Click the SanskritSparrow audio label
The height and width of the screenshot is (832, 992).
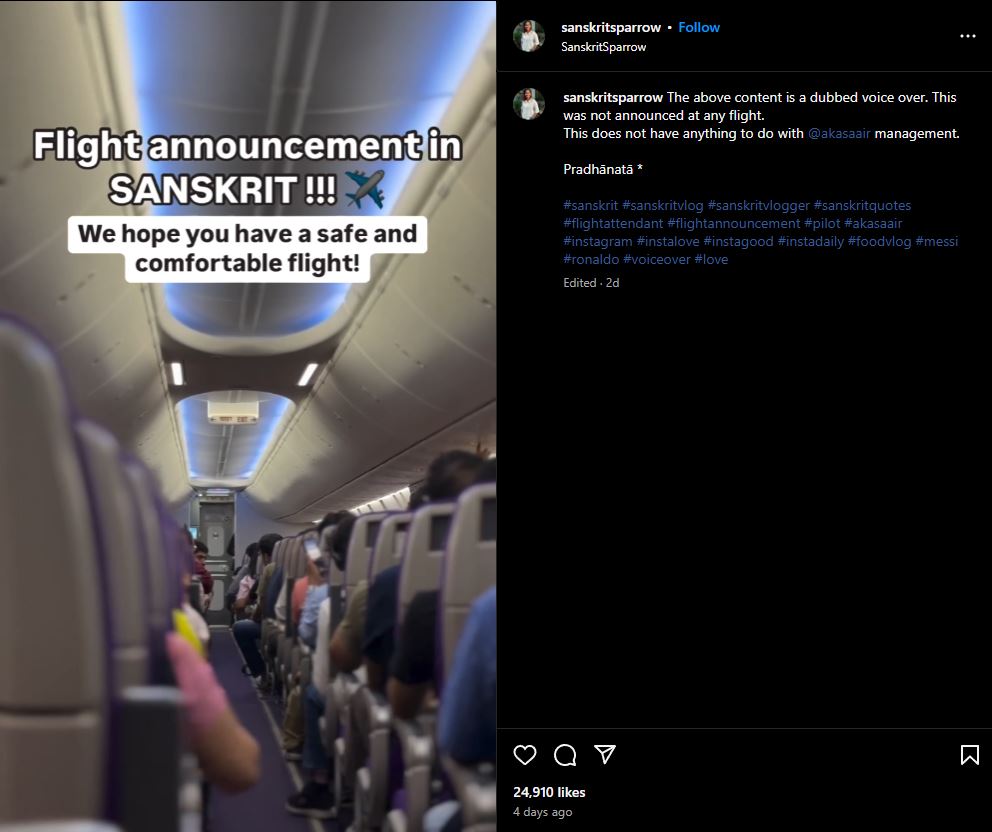point(604,47)
